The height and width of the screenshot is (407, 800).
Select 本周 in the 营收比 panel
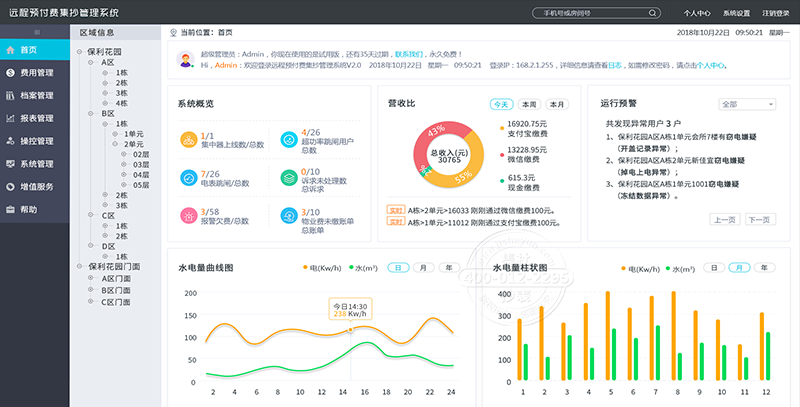529,104
